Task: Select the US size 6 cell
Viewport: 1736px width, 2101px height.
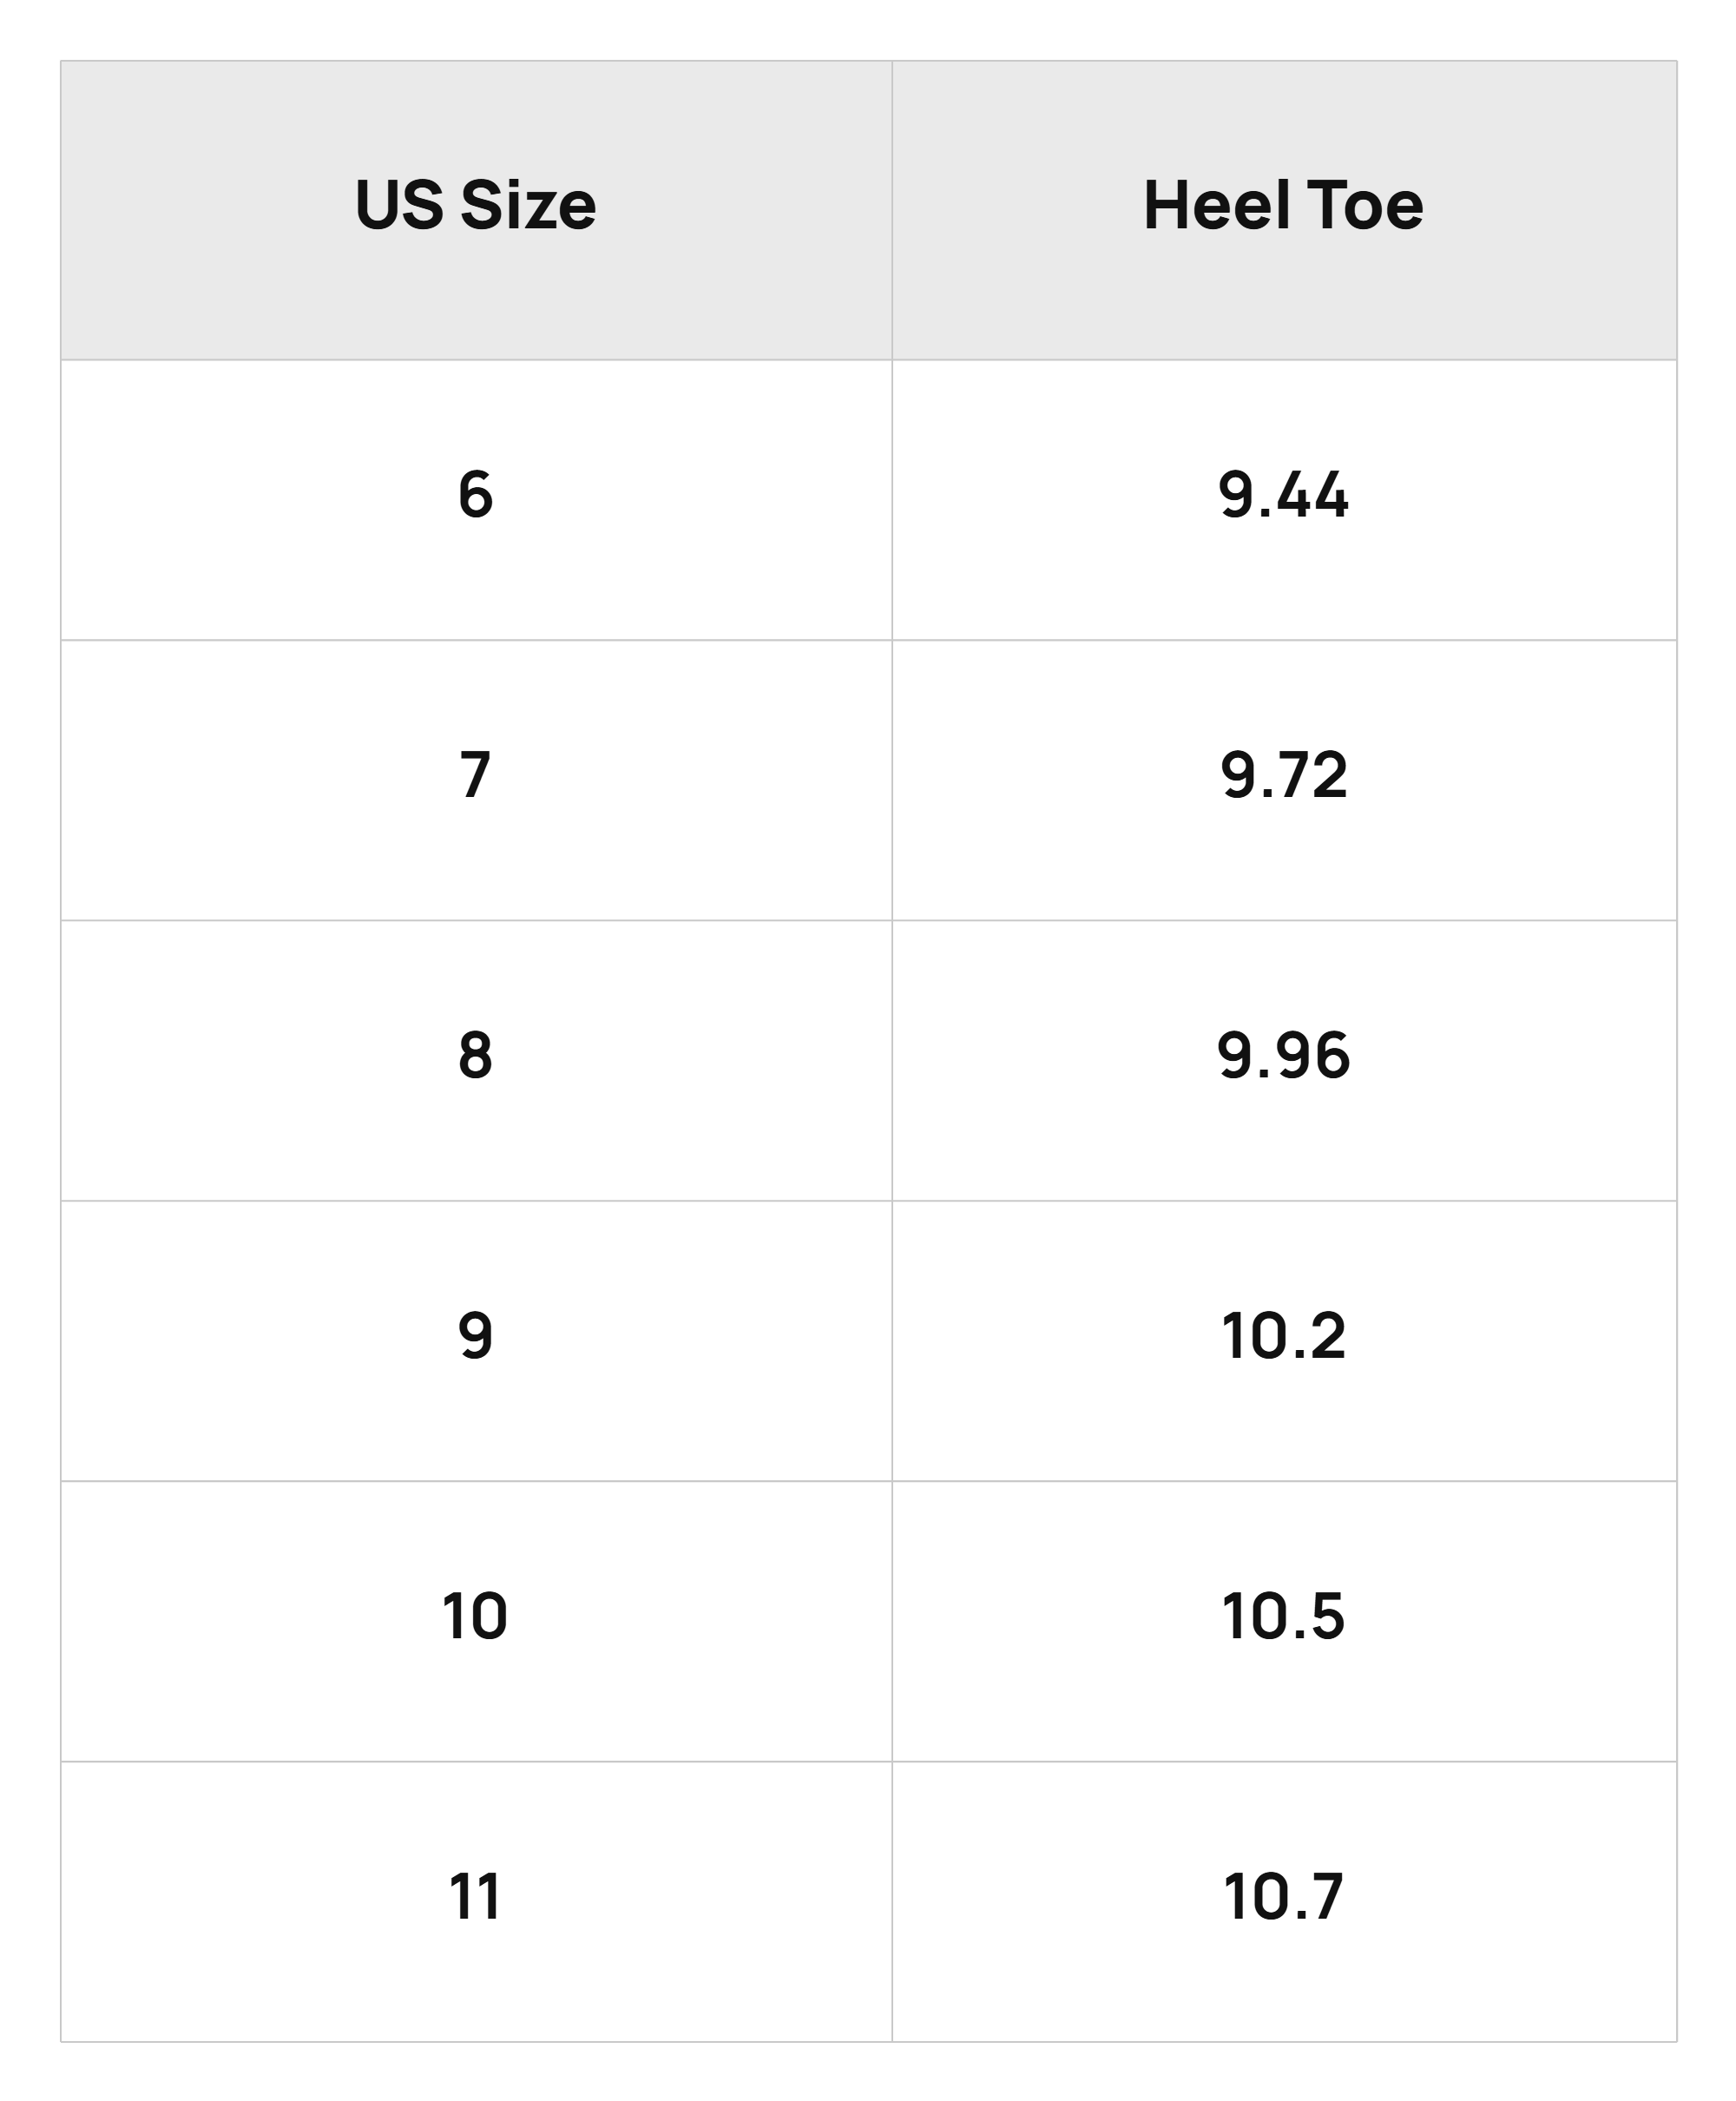Action: point(476,500)
